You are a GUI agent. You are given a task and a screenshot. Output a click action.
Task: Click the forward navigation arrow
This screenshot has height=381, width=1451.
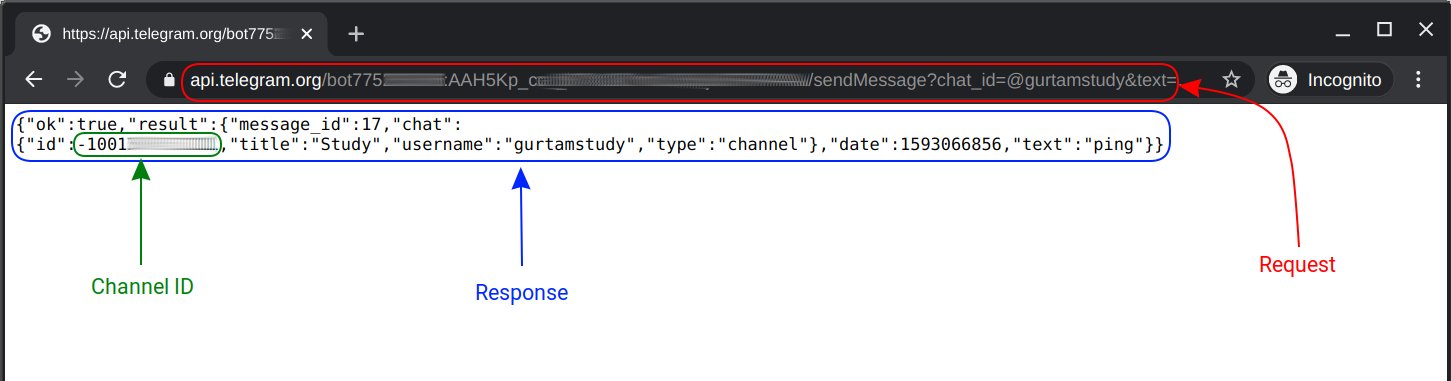pyautogui.click(x=76, y=80)
